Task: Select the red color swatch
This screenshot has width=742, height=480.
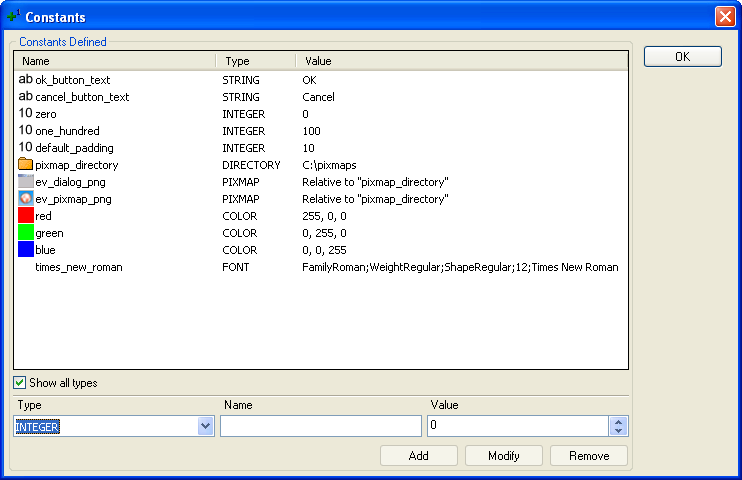Action: pyautogui.click(x=26, y=216)
